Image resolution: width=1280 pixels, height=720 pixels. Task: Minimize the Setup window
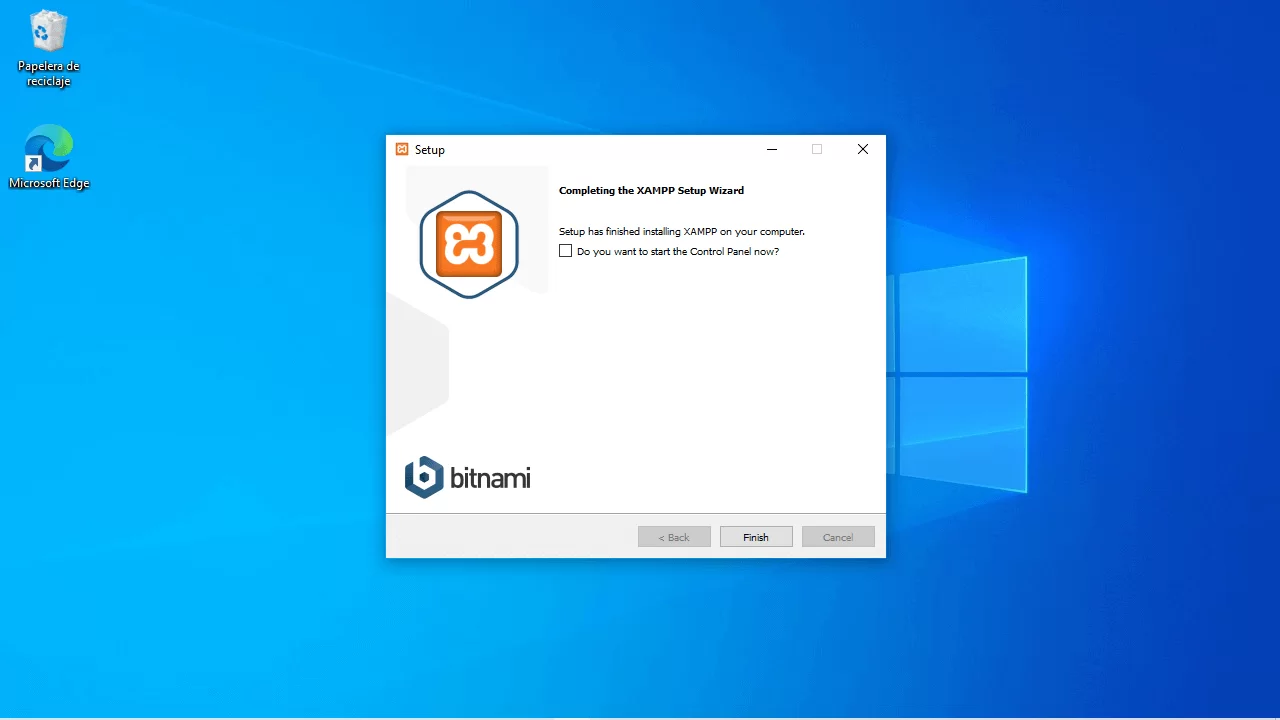772,149
